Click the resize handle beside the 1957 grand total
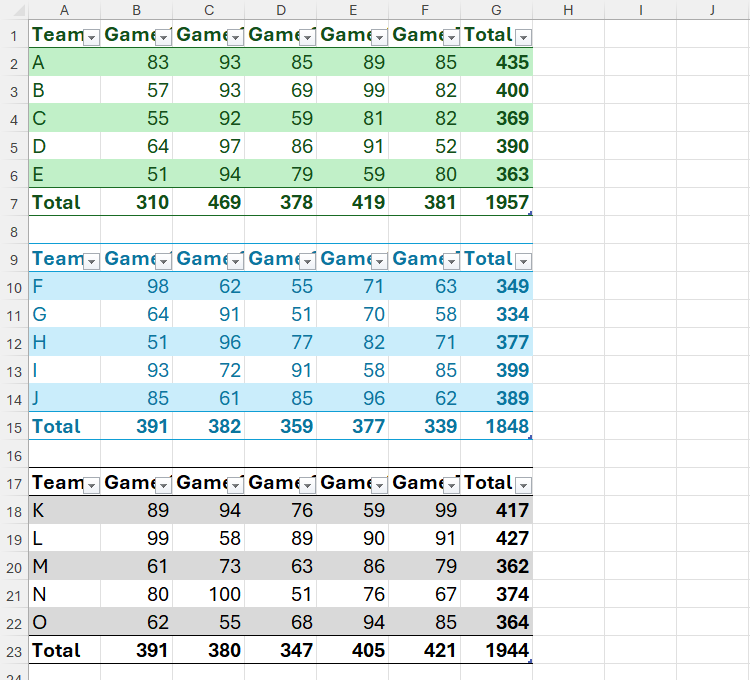Viewport: 750px width, 680px height. (x=529, y=213)
